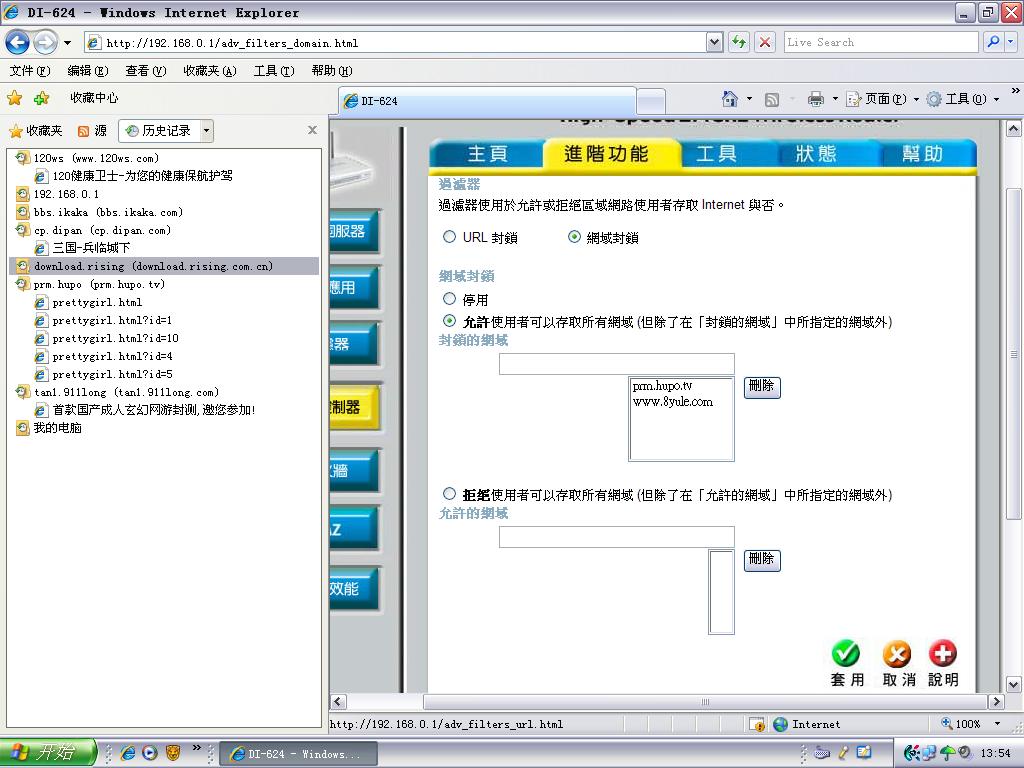Open the Home button dropdown arrow
The image size is (1024, 768).
749,99
